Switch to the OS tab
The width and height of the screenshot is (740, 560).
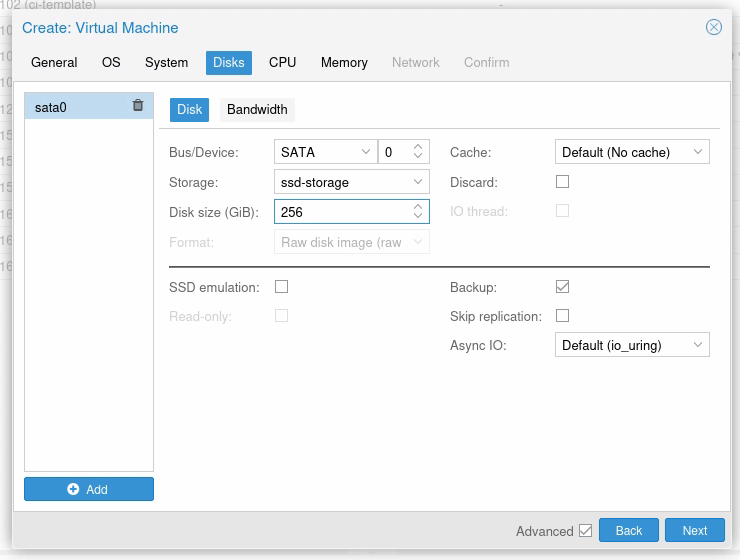click(x=111, y=62)
